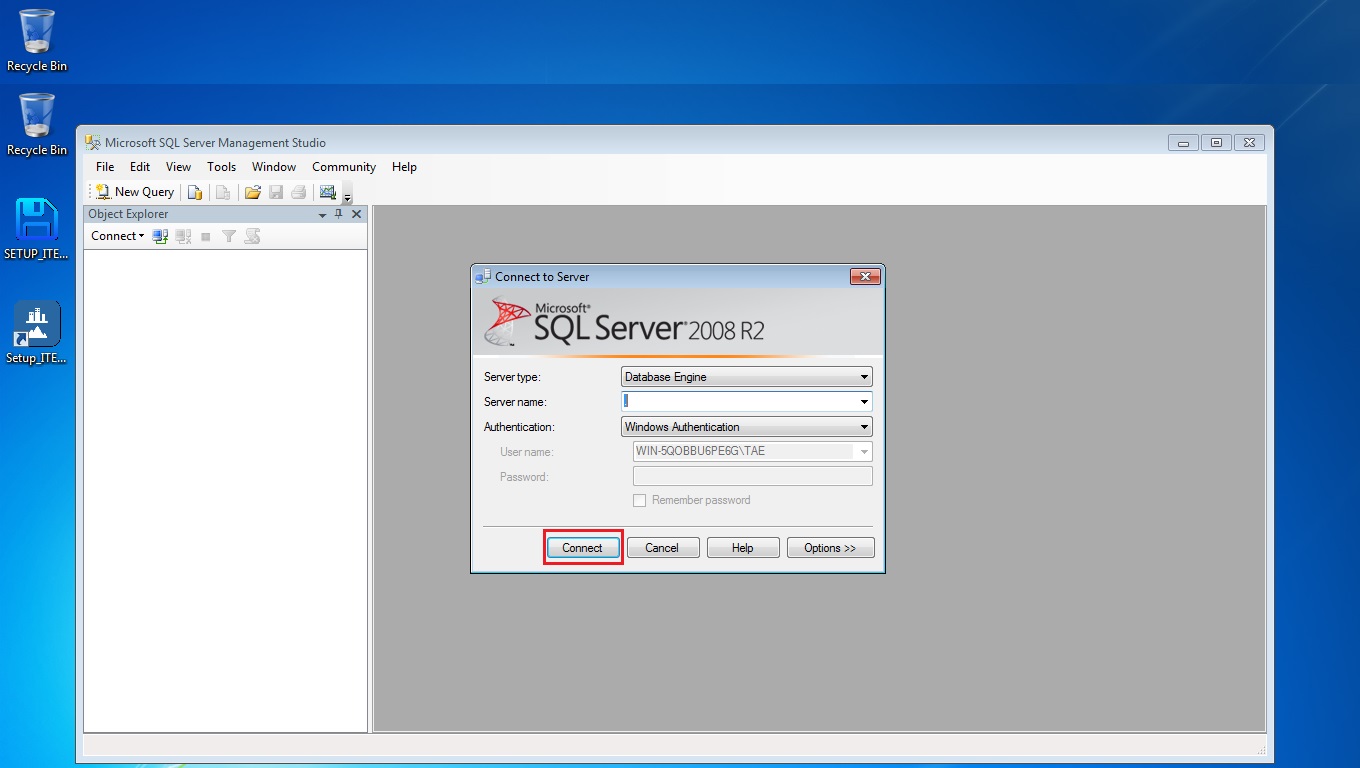Viewport: 1360px width, 768px height.
Task: Click the Connect to Server title icon
Action: coord(484,277)
